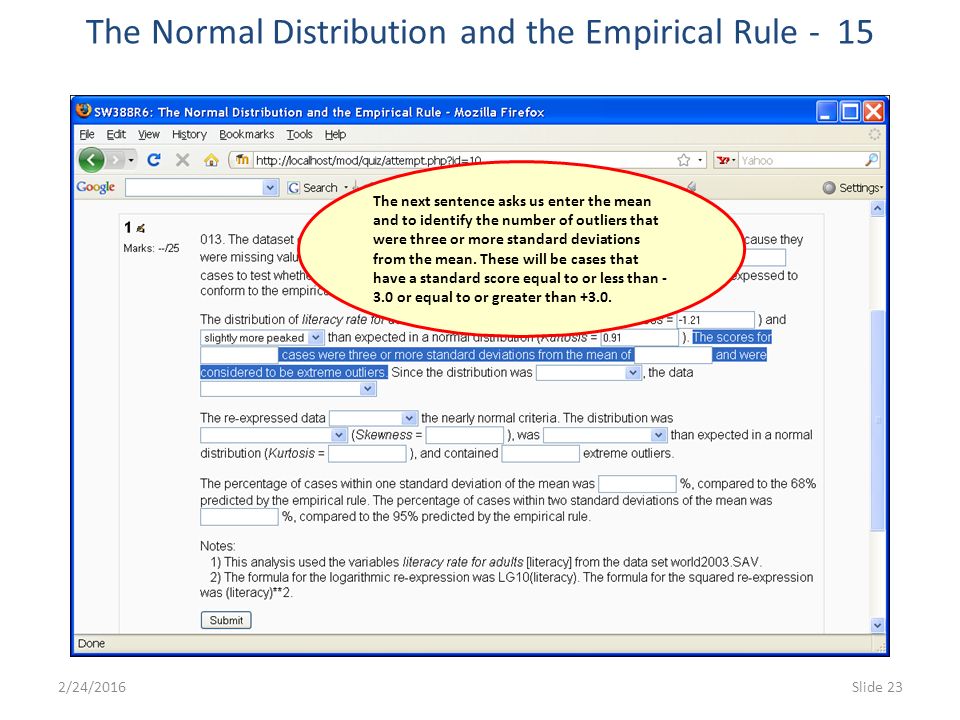This screenshot has width=960, height=720.
Task: Click the Firefox logo in title bar
Action: pos(83,111)
